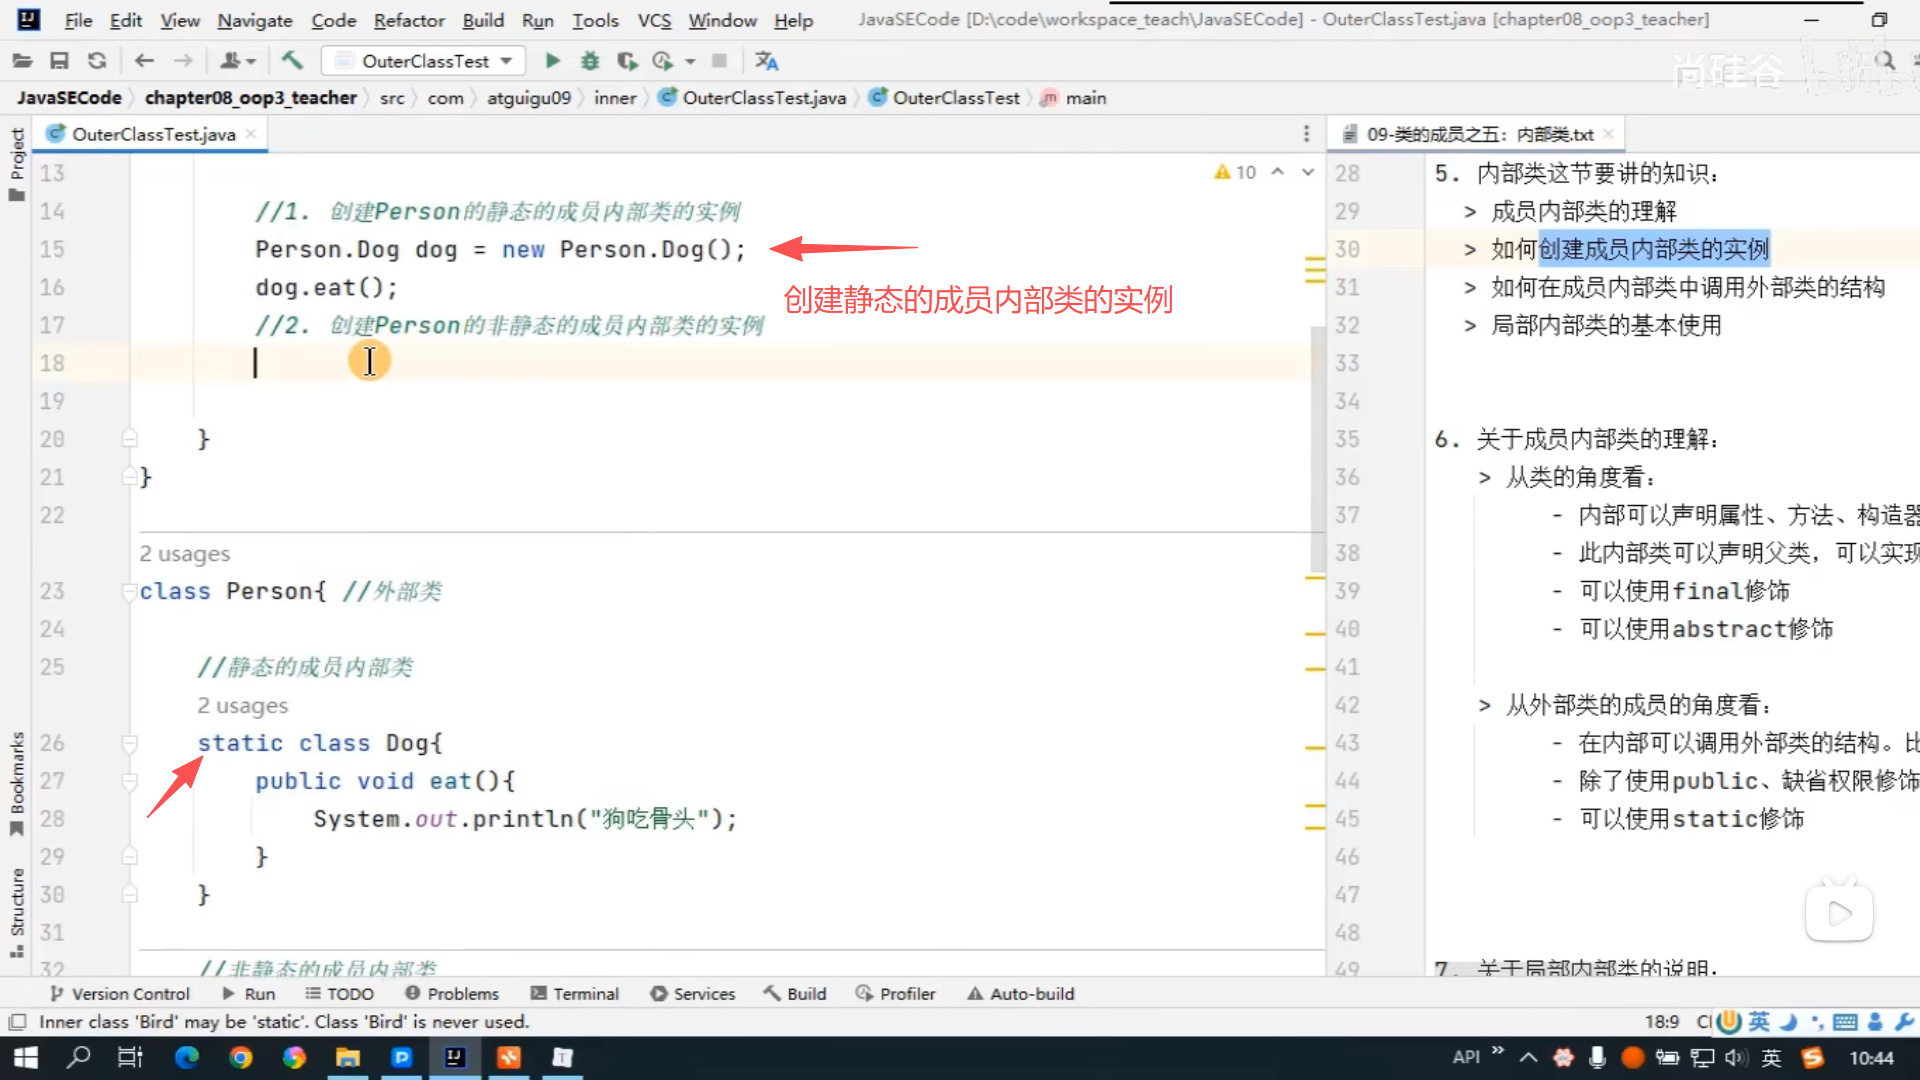This screenshot has width=1920, height=1080.
Task: Collapse the Person class fold marker
Action: click(129, 592)
